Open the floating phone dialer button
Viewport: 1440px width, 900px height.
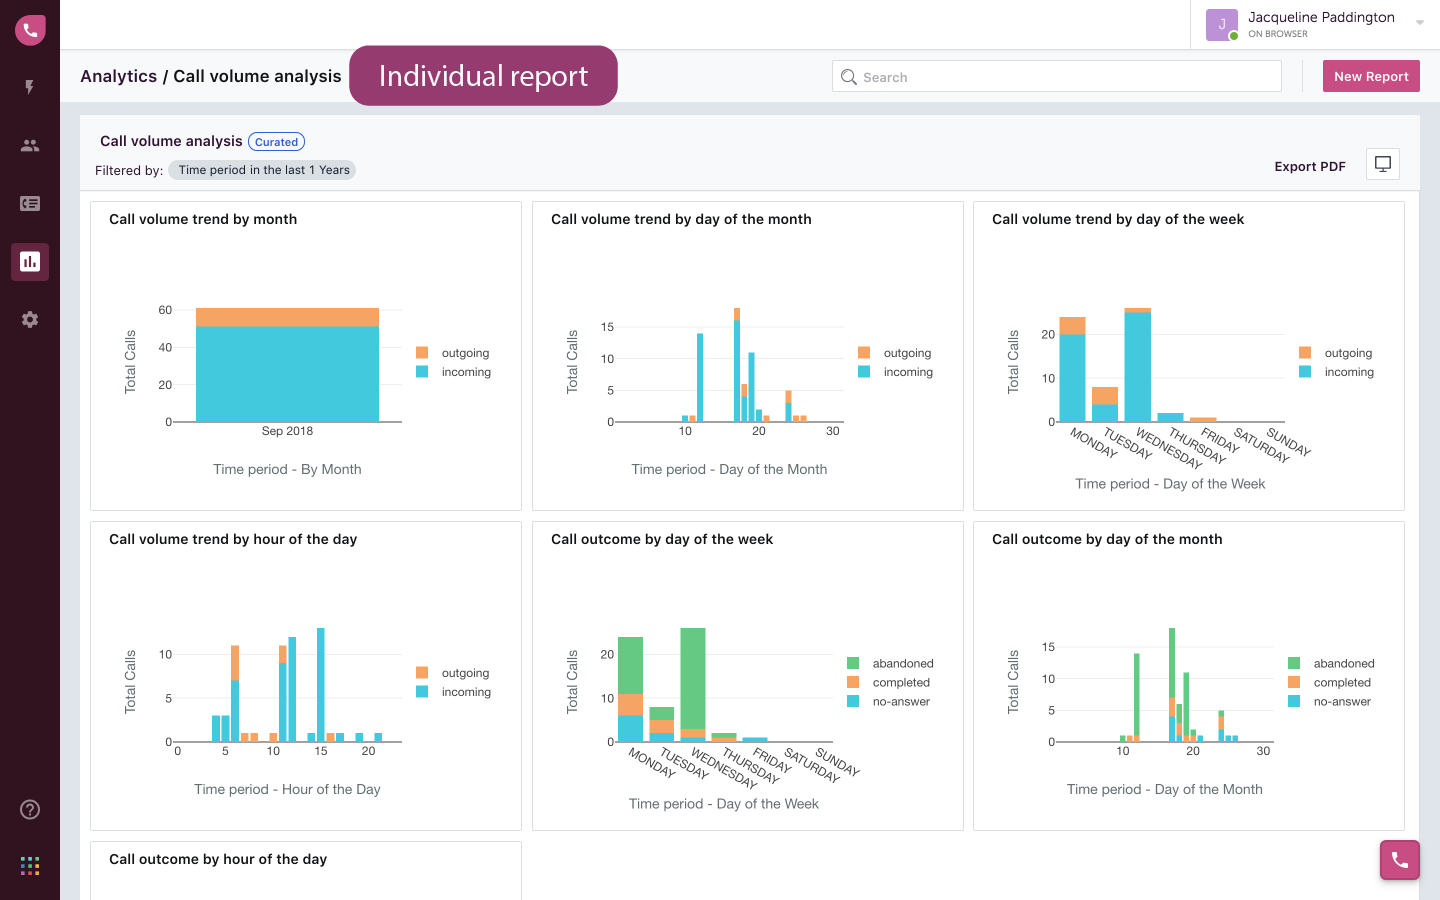click(x=1400, y=860)
